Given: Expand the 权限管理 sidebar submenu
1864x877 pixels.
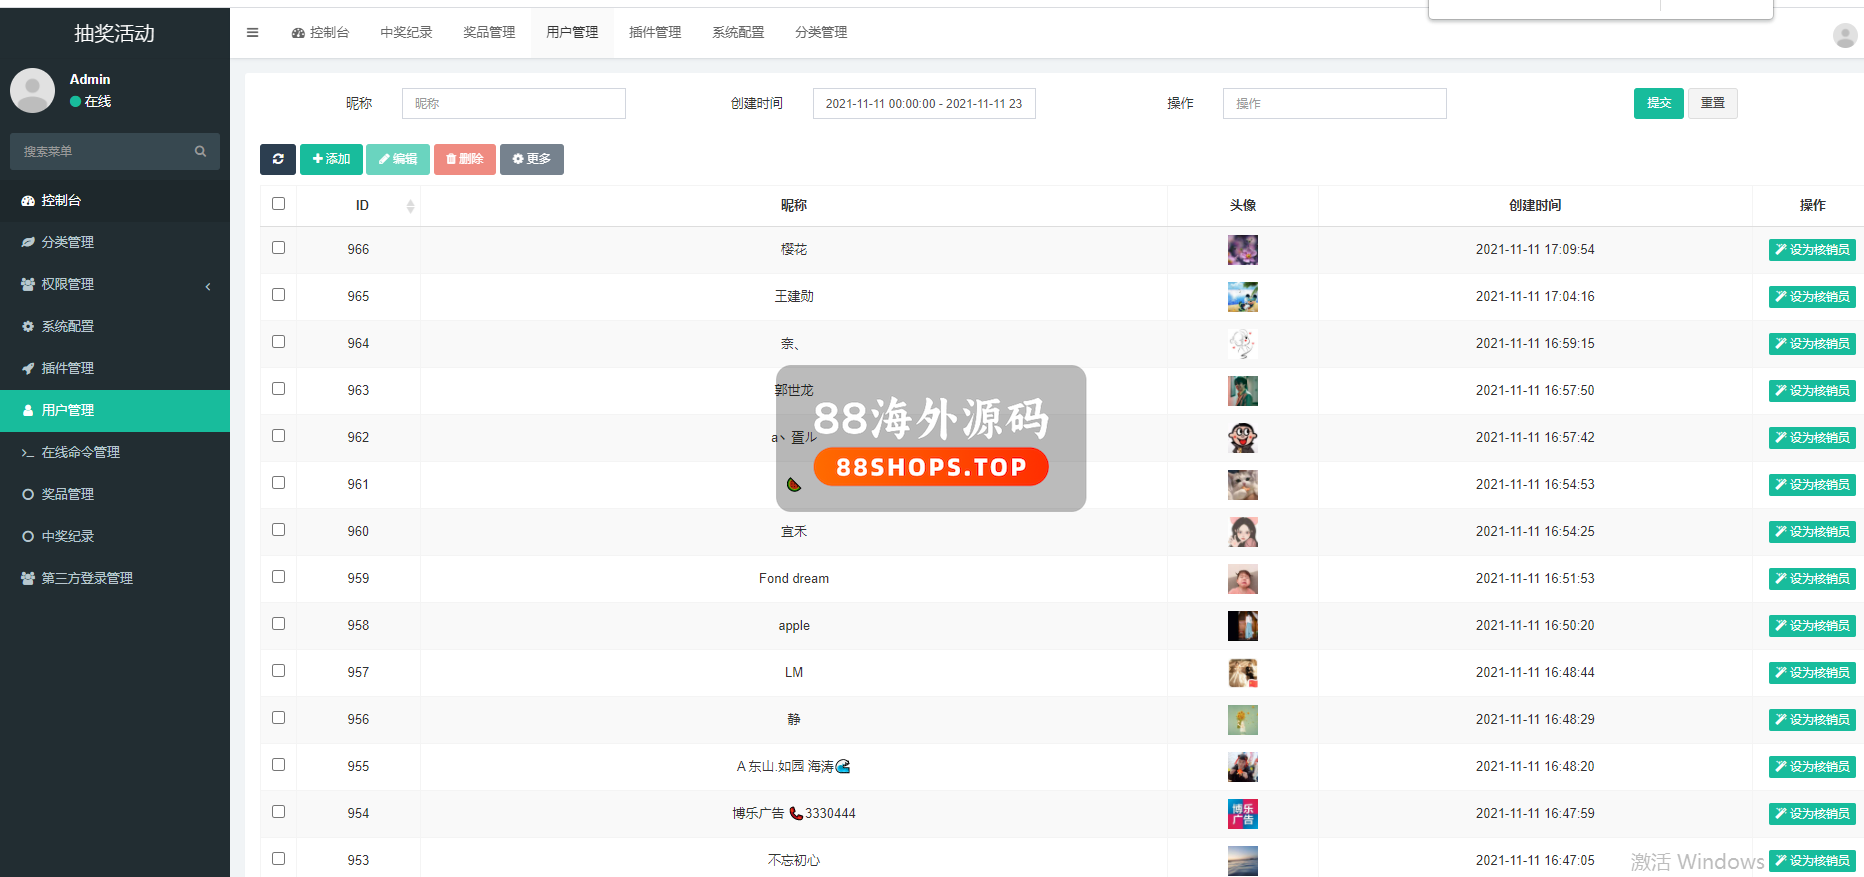Looking at the screenshot, I should (x=115, y=284).
